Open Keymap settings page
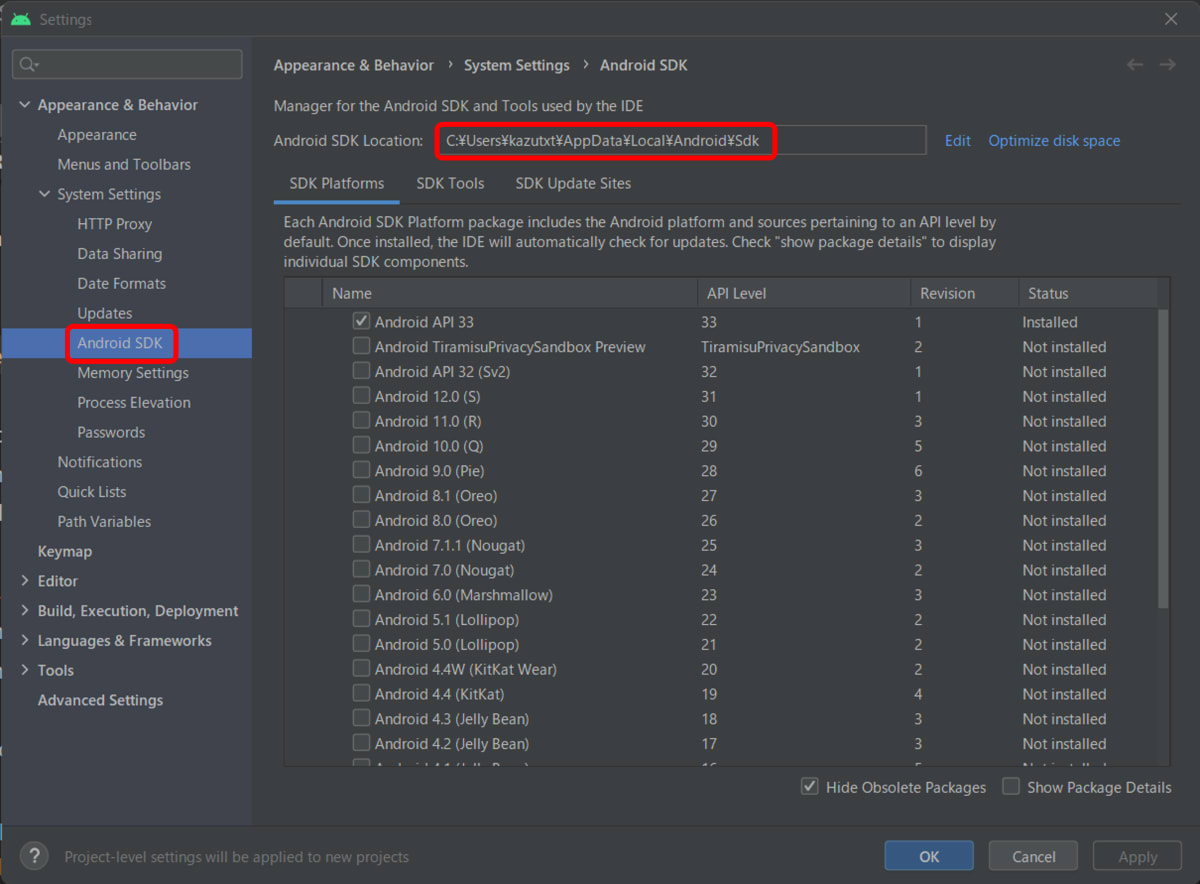 click(65, 551)
